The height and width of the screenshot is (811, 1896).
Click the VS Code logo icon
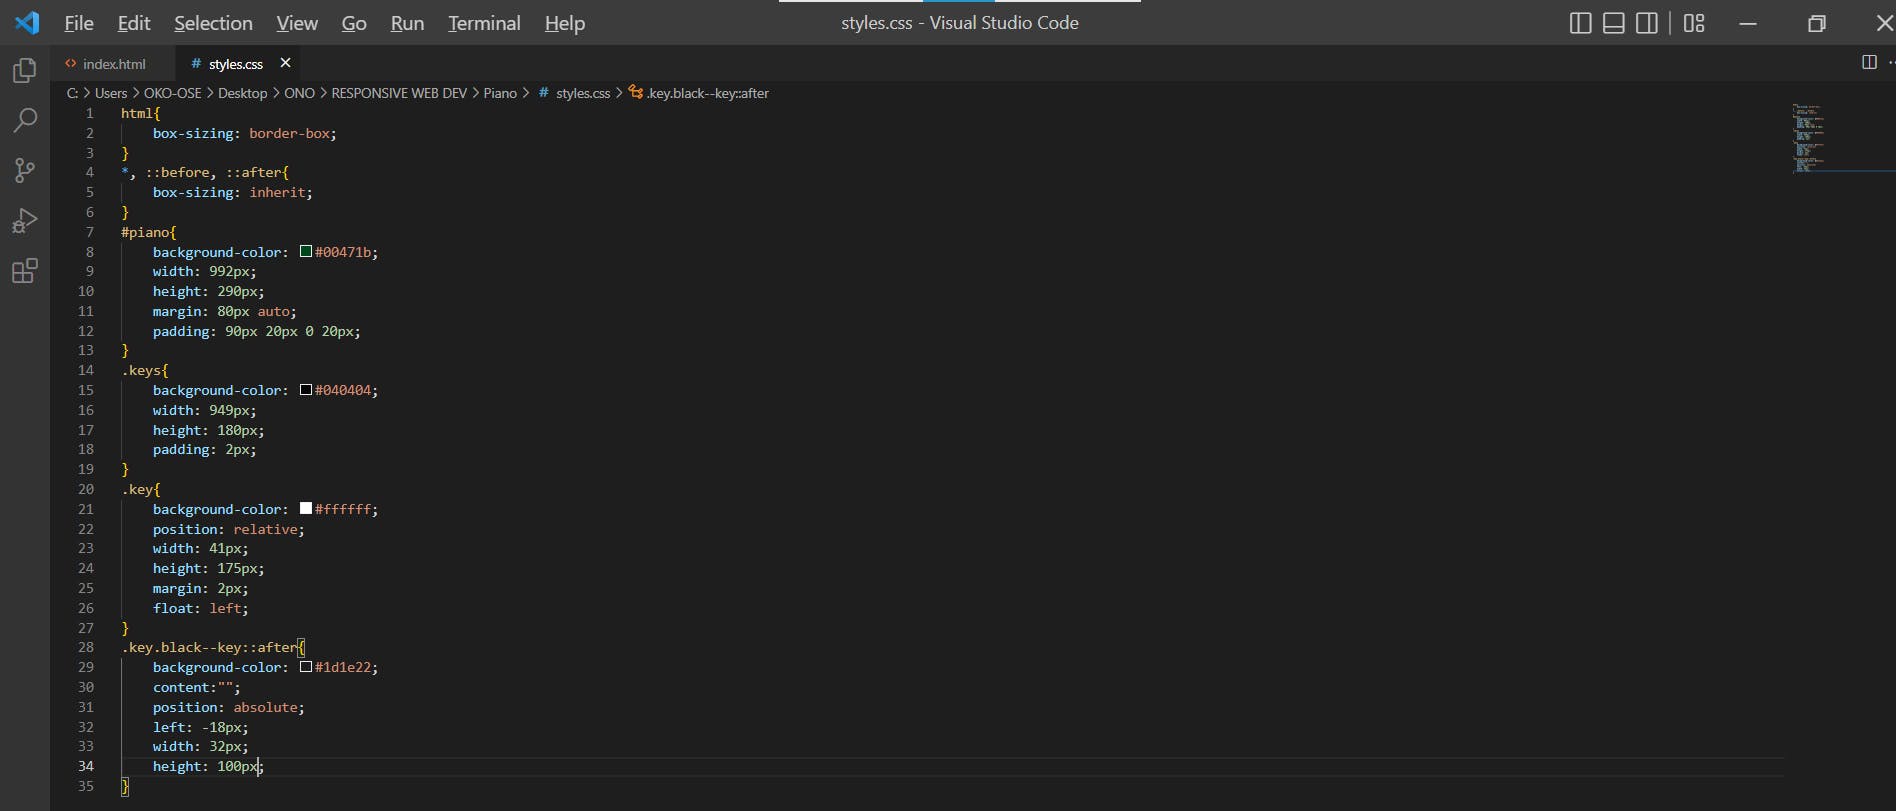click(27, 22)
